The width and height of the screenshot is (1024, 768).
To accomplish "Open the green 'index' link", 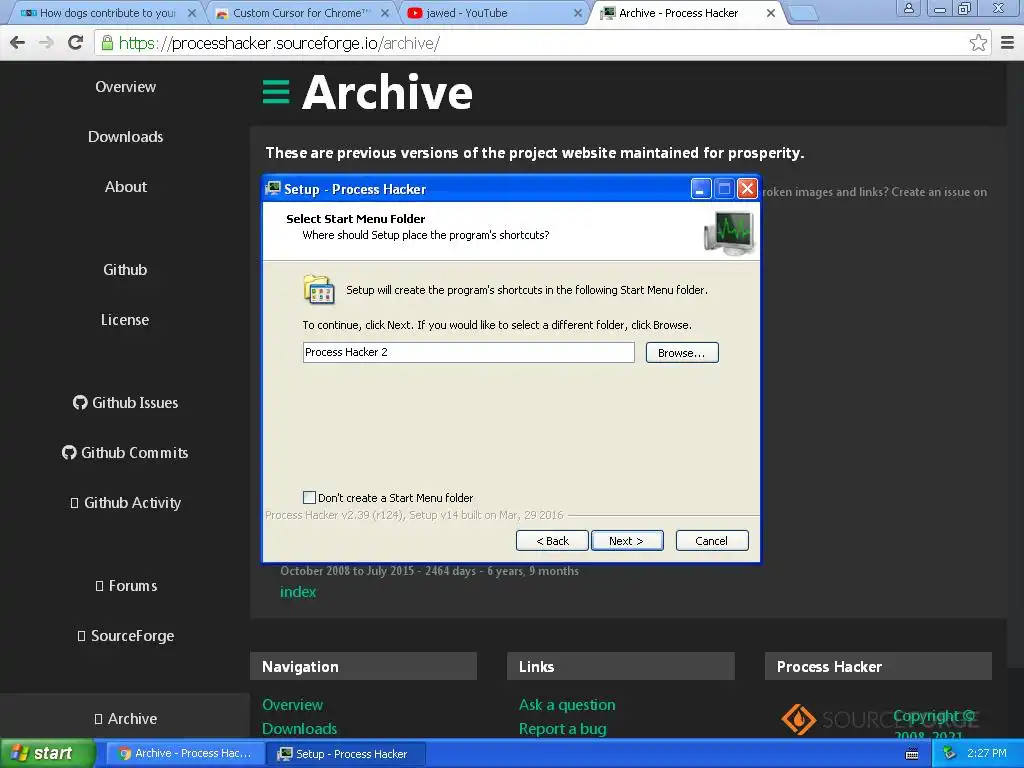I will [298, 592].
